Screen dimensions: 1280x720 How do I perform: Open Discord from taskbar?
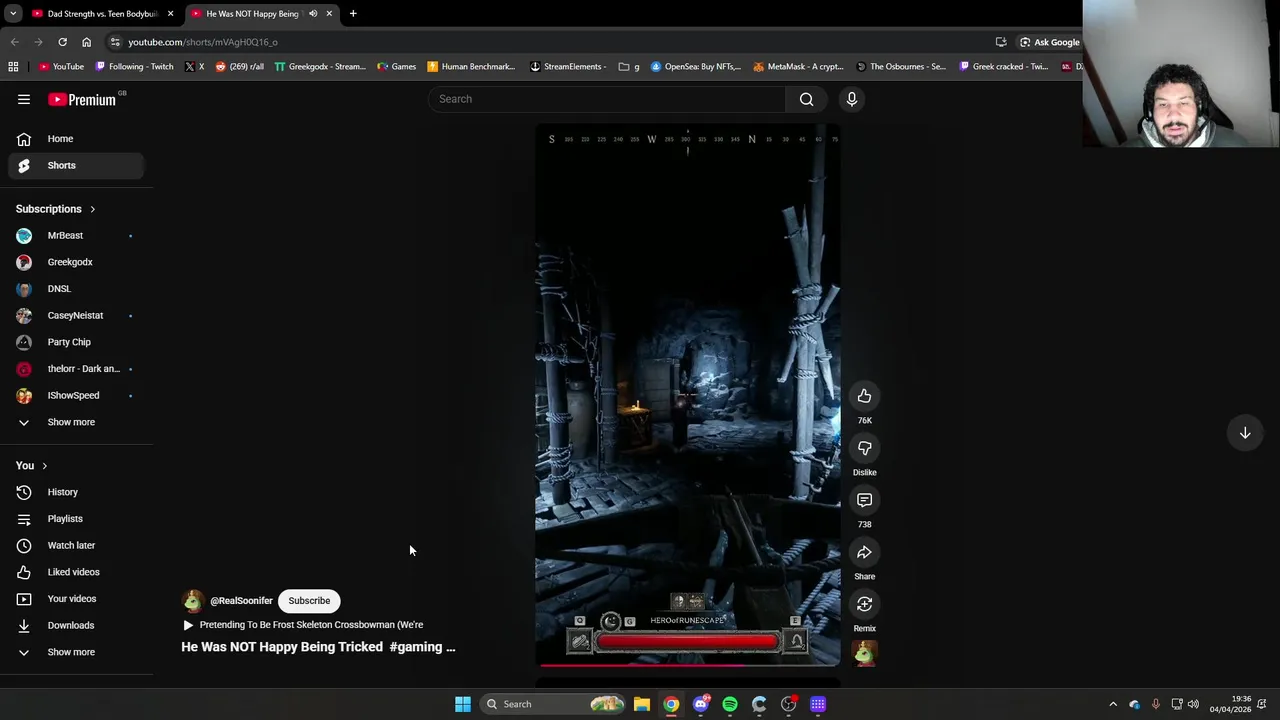(x=701, y=704)
